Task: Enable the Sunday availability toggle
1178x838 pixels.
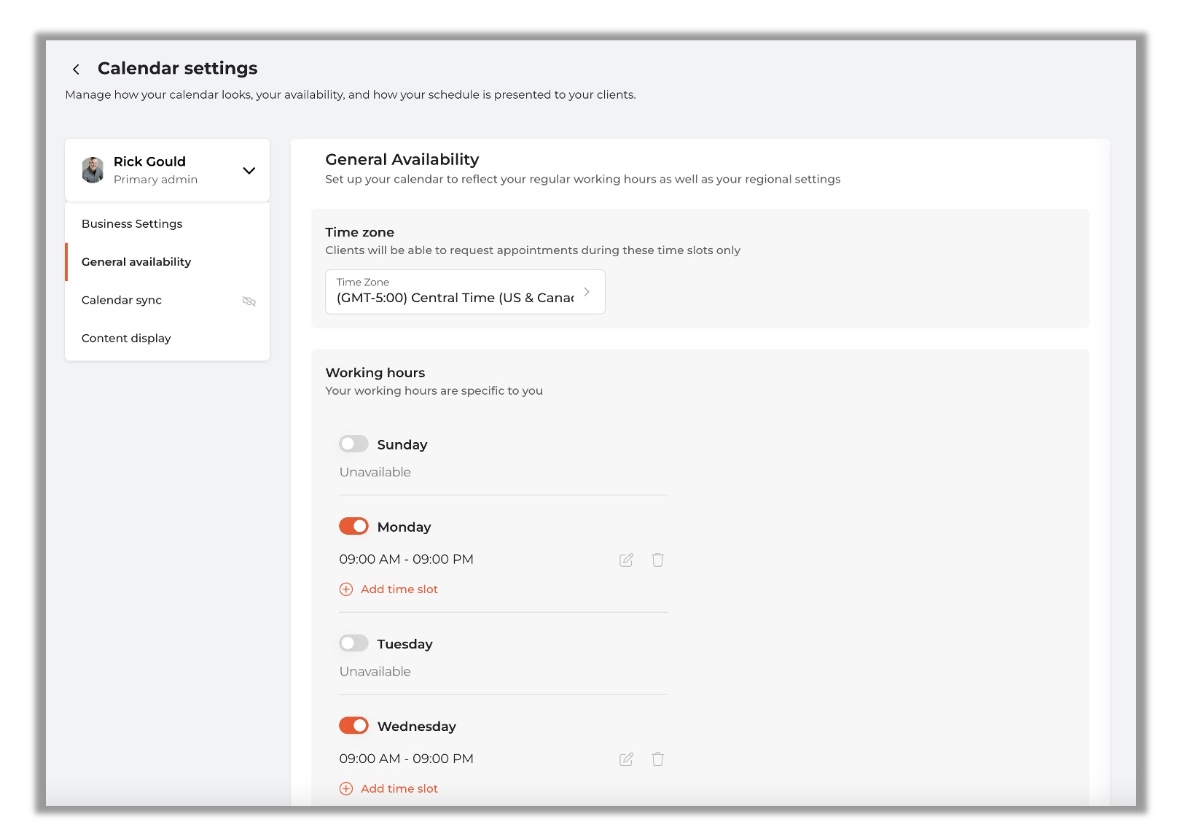Action: (x=354, y=444)
